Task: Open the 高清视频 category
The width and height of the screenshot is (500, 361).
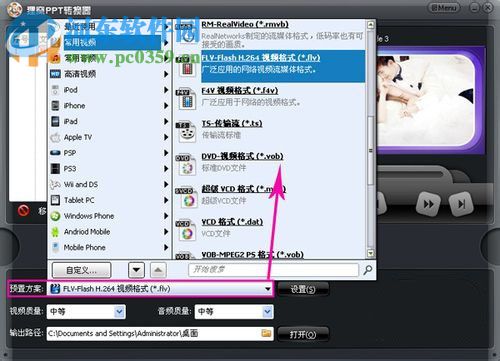Action: tap(80, 74)
